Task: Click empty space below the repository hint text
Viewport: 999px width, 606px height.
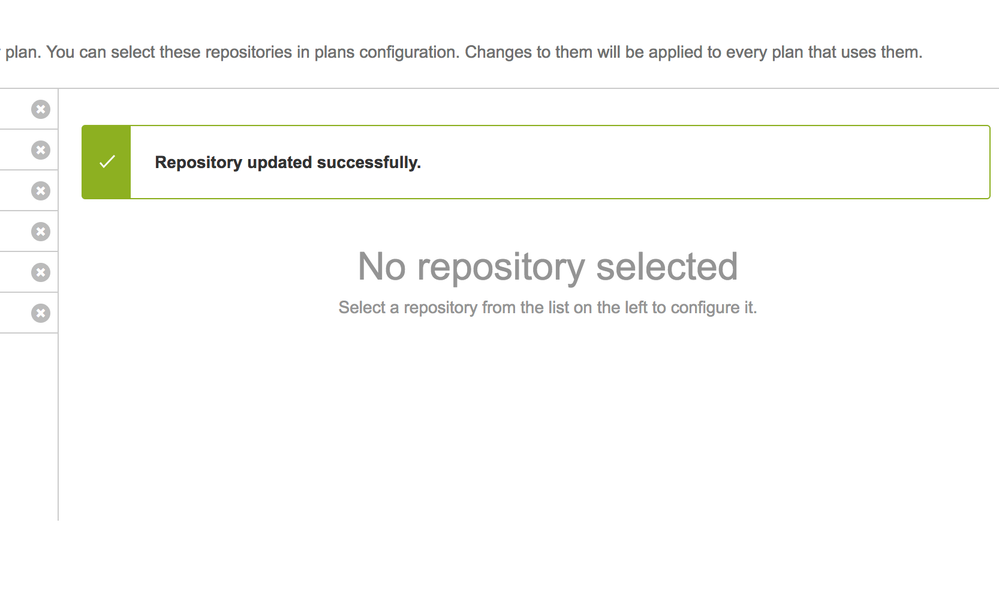Action: pyautogui.click(x=548, y=421)
